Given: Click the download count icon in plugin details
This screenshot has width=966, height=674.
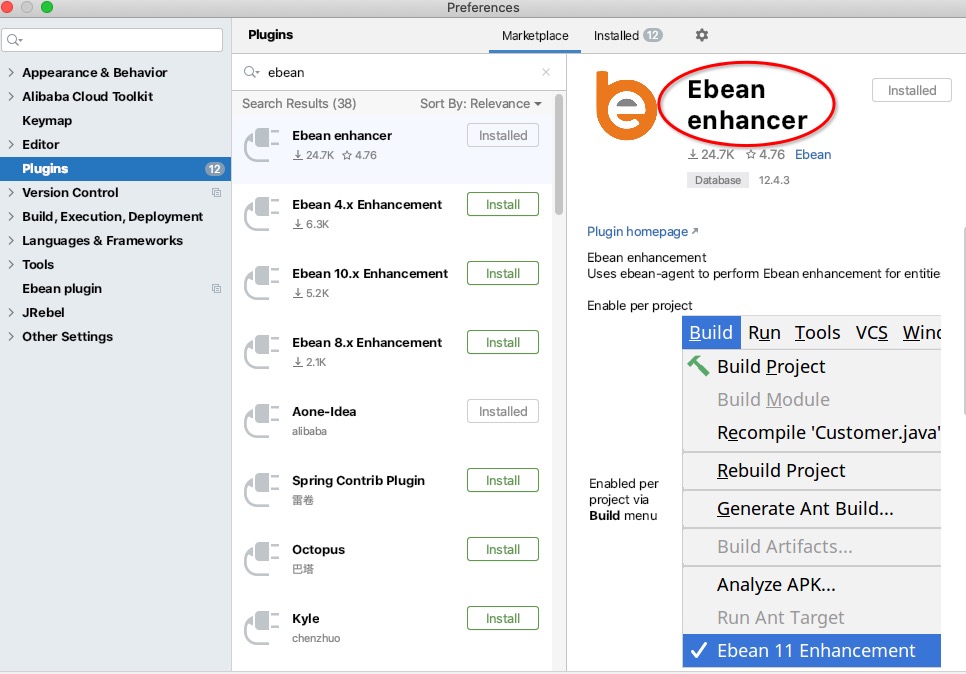Looking at the screenshot, I should pos(693,154).
